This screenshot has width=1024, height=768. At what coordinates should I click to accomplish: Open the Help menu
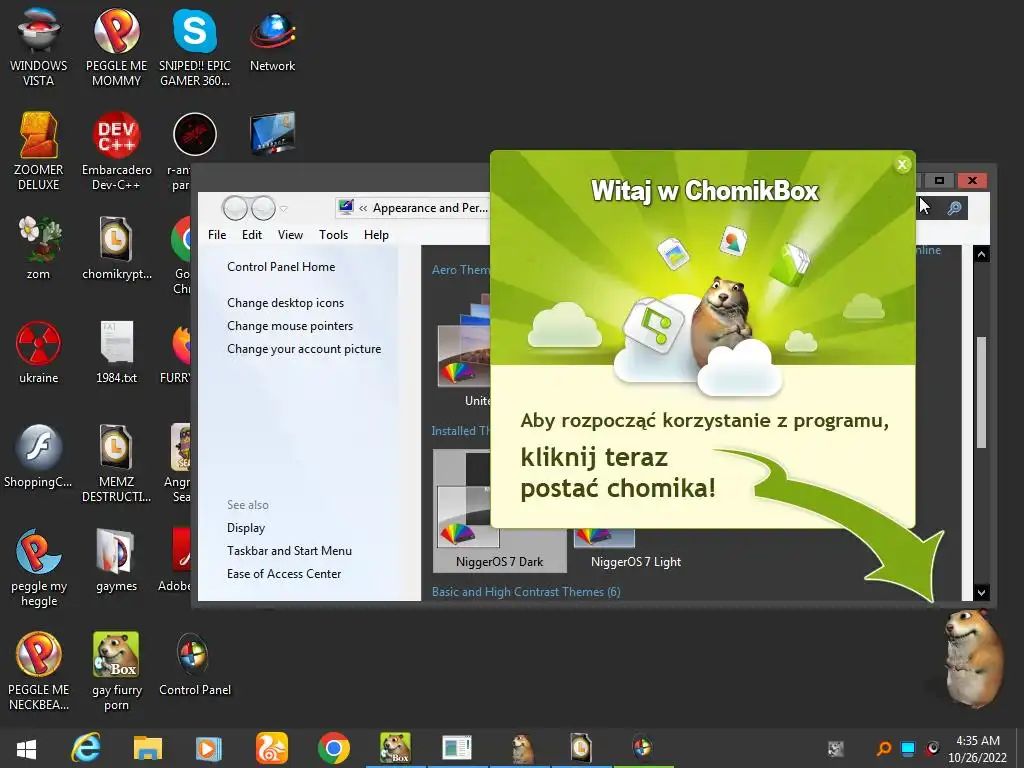(x=376, y=235)
